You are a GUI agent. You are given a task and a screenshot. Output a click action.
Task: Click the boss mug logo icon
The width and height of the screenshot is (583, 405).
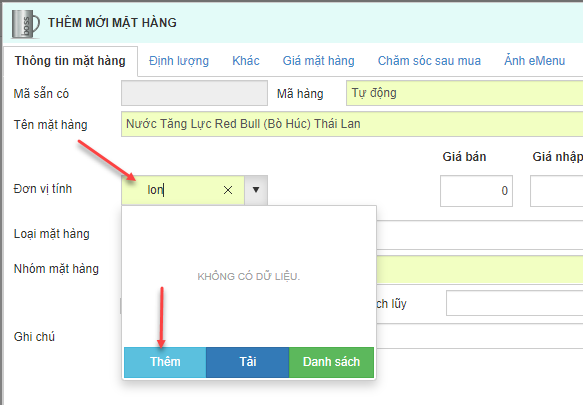[25, 24]
